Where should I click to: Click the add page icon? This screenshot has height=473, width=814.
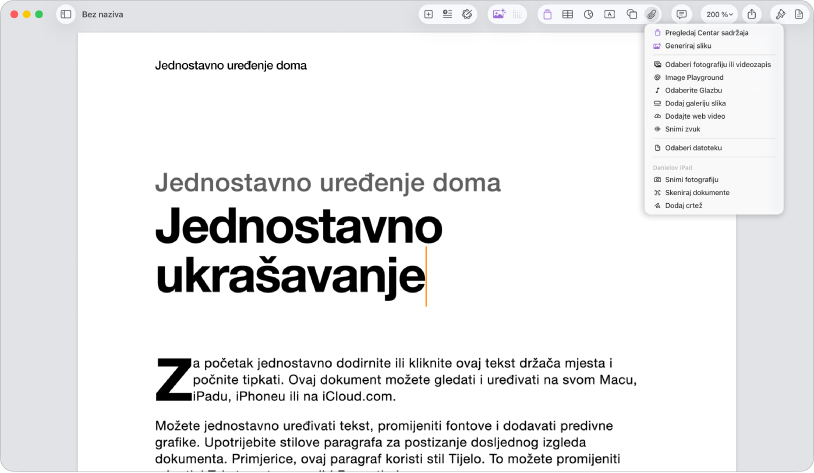coord(428,15)
